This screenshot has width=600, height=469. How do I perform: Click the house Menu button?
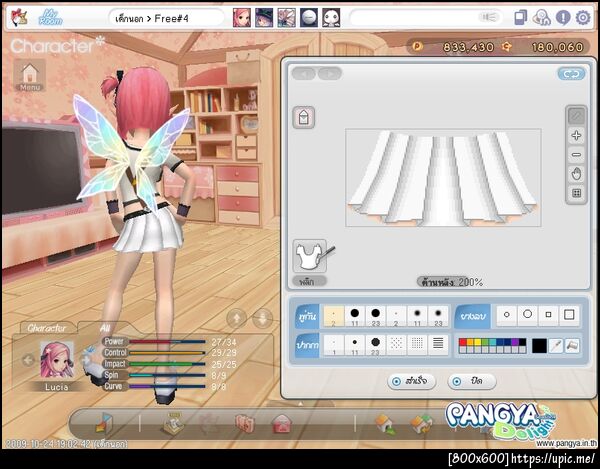click(30, 76)
